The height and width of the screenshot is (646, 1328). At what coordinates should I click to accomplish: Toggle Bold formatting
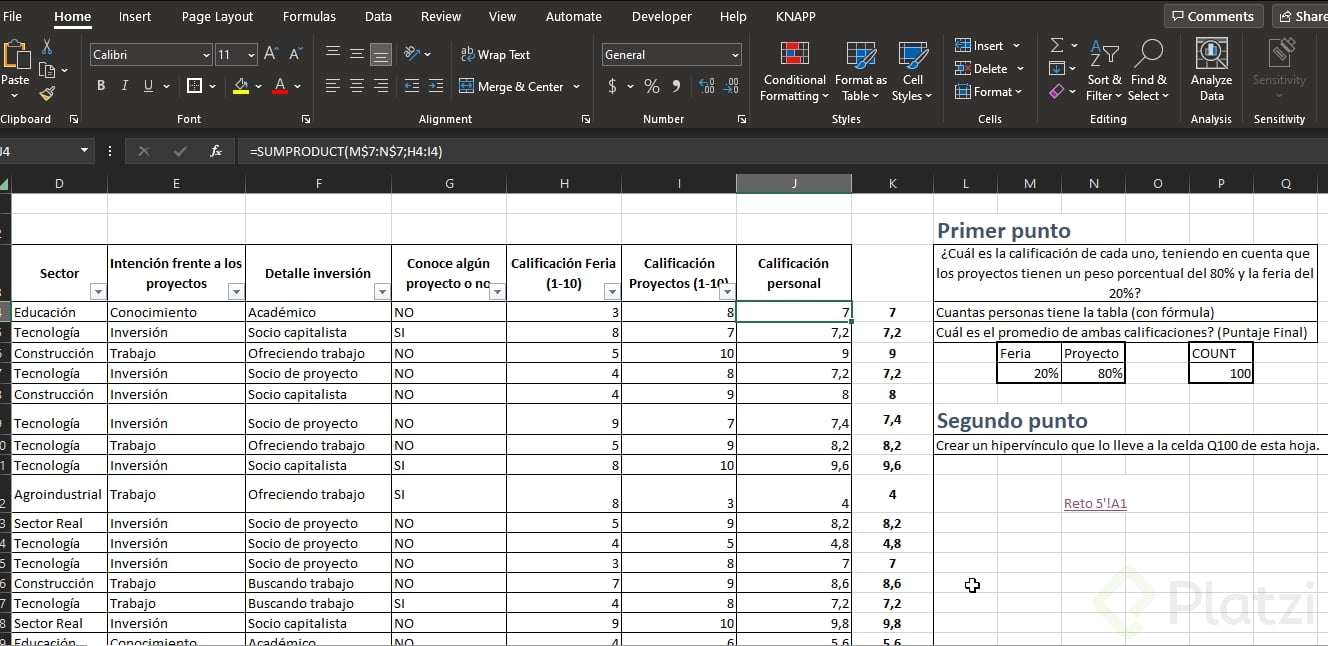click(x=101, y=87)
